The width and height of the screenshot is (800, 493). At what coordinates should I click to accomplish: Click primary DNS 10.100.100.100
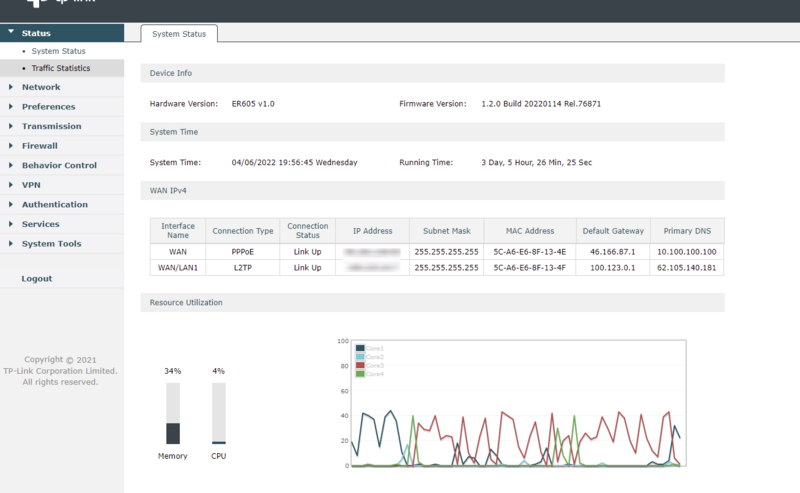(687, 252)
